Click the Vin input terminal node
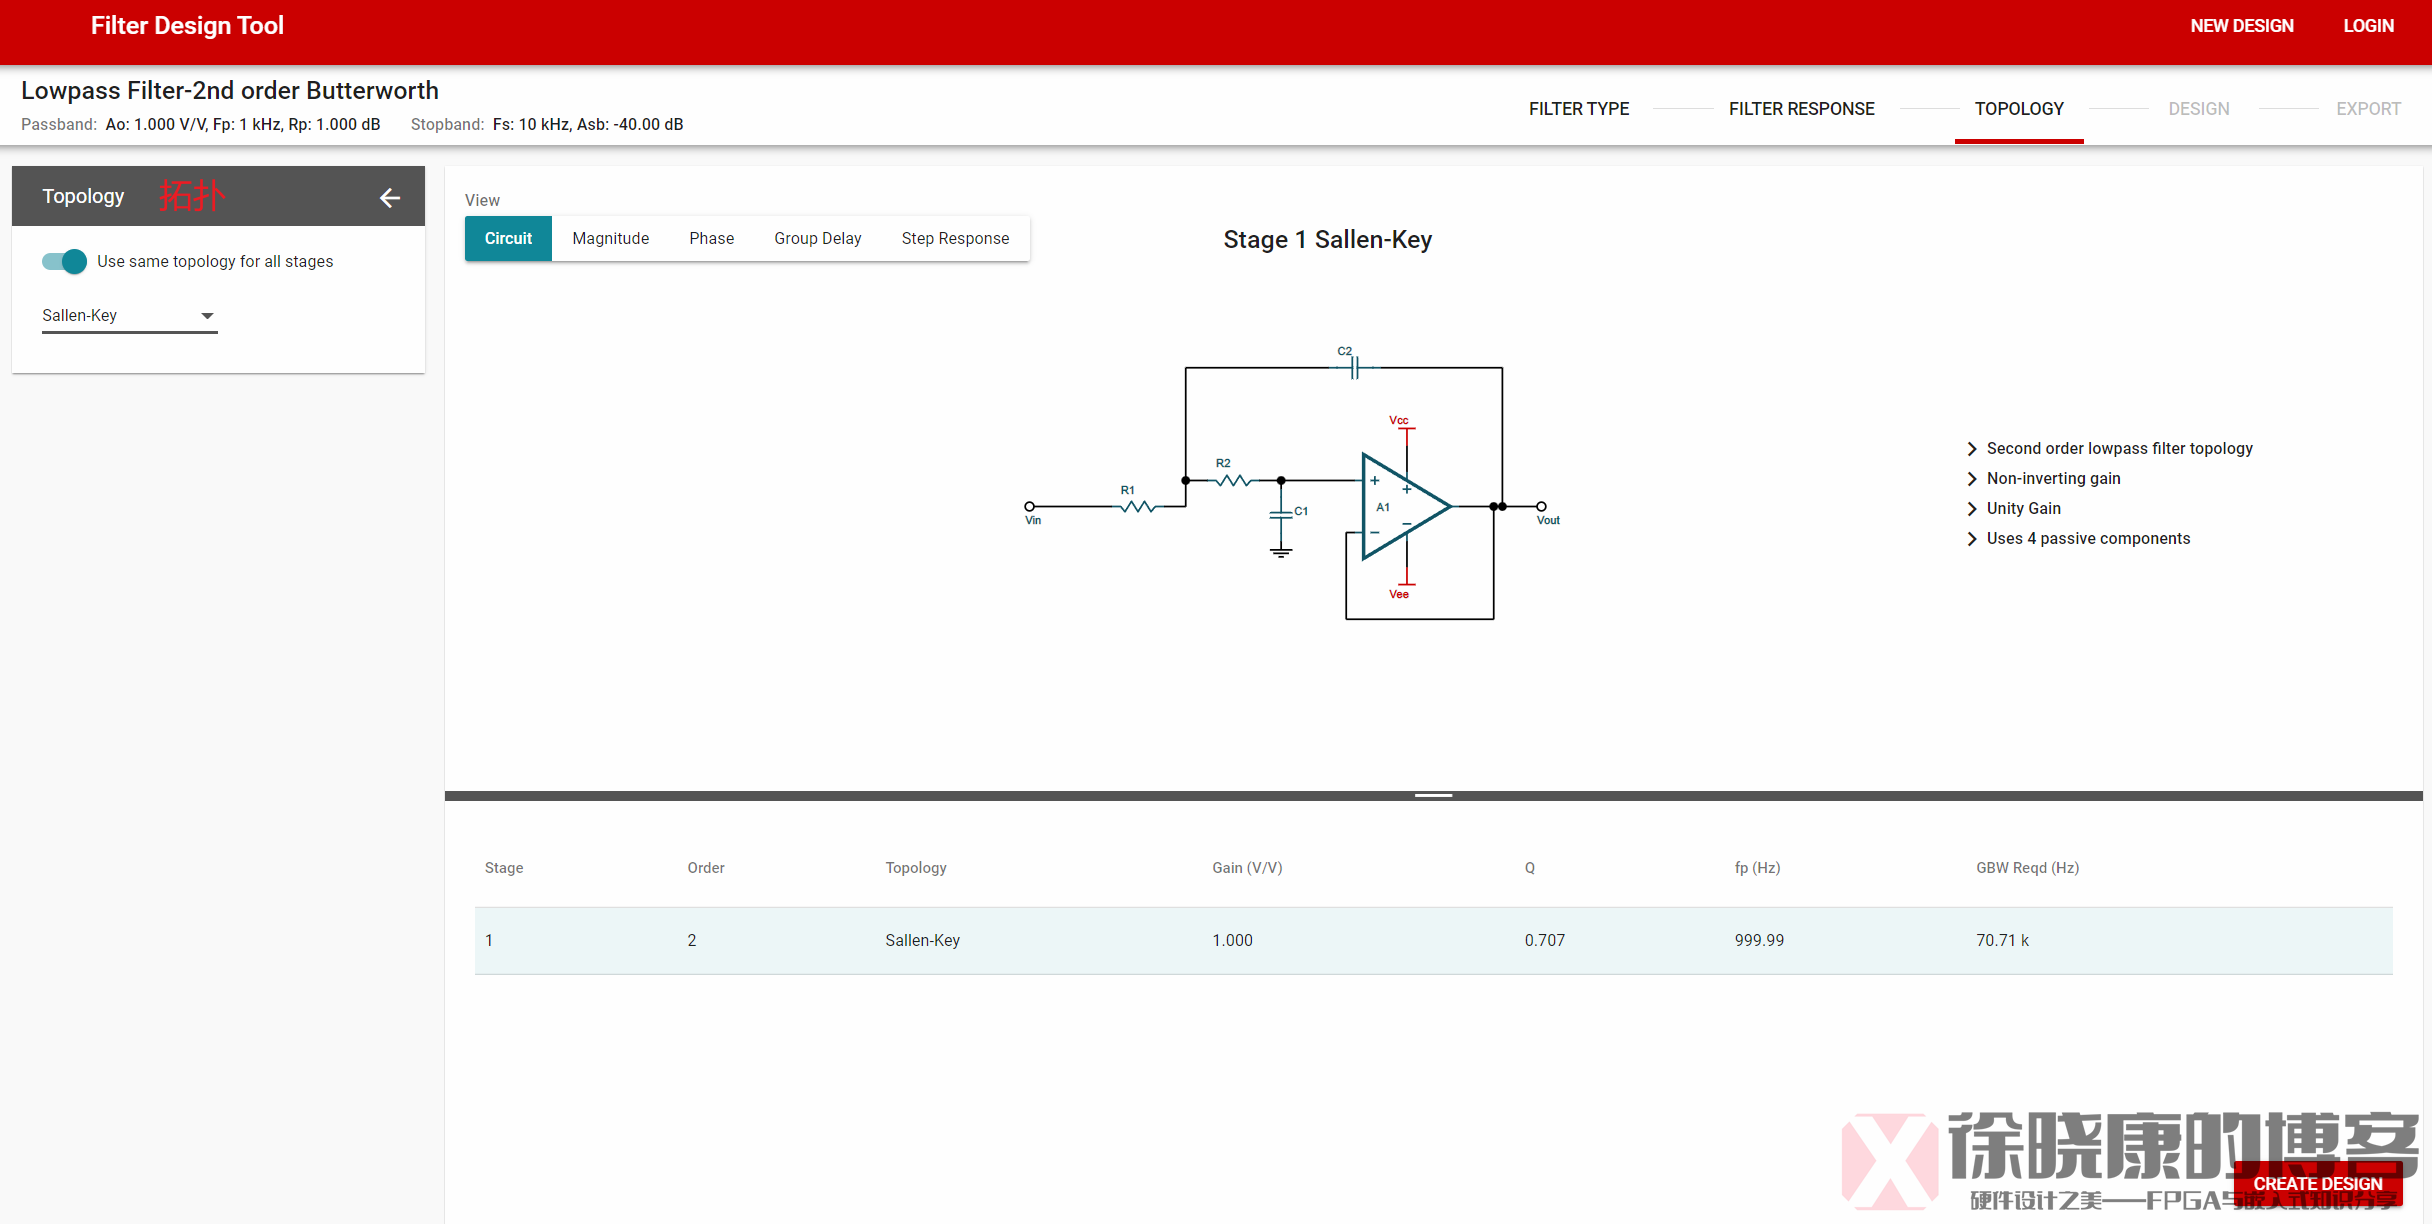Viewport: 2432px width, 1224px height. (x=1030, y=506)
